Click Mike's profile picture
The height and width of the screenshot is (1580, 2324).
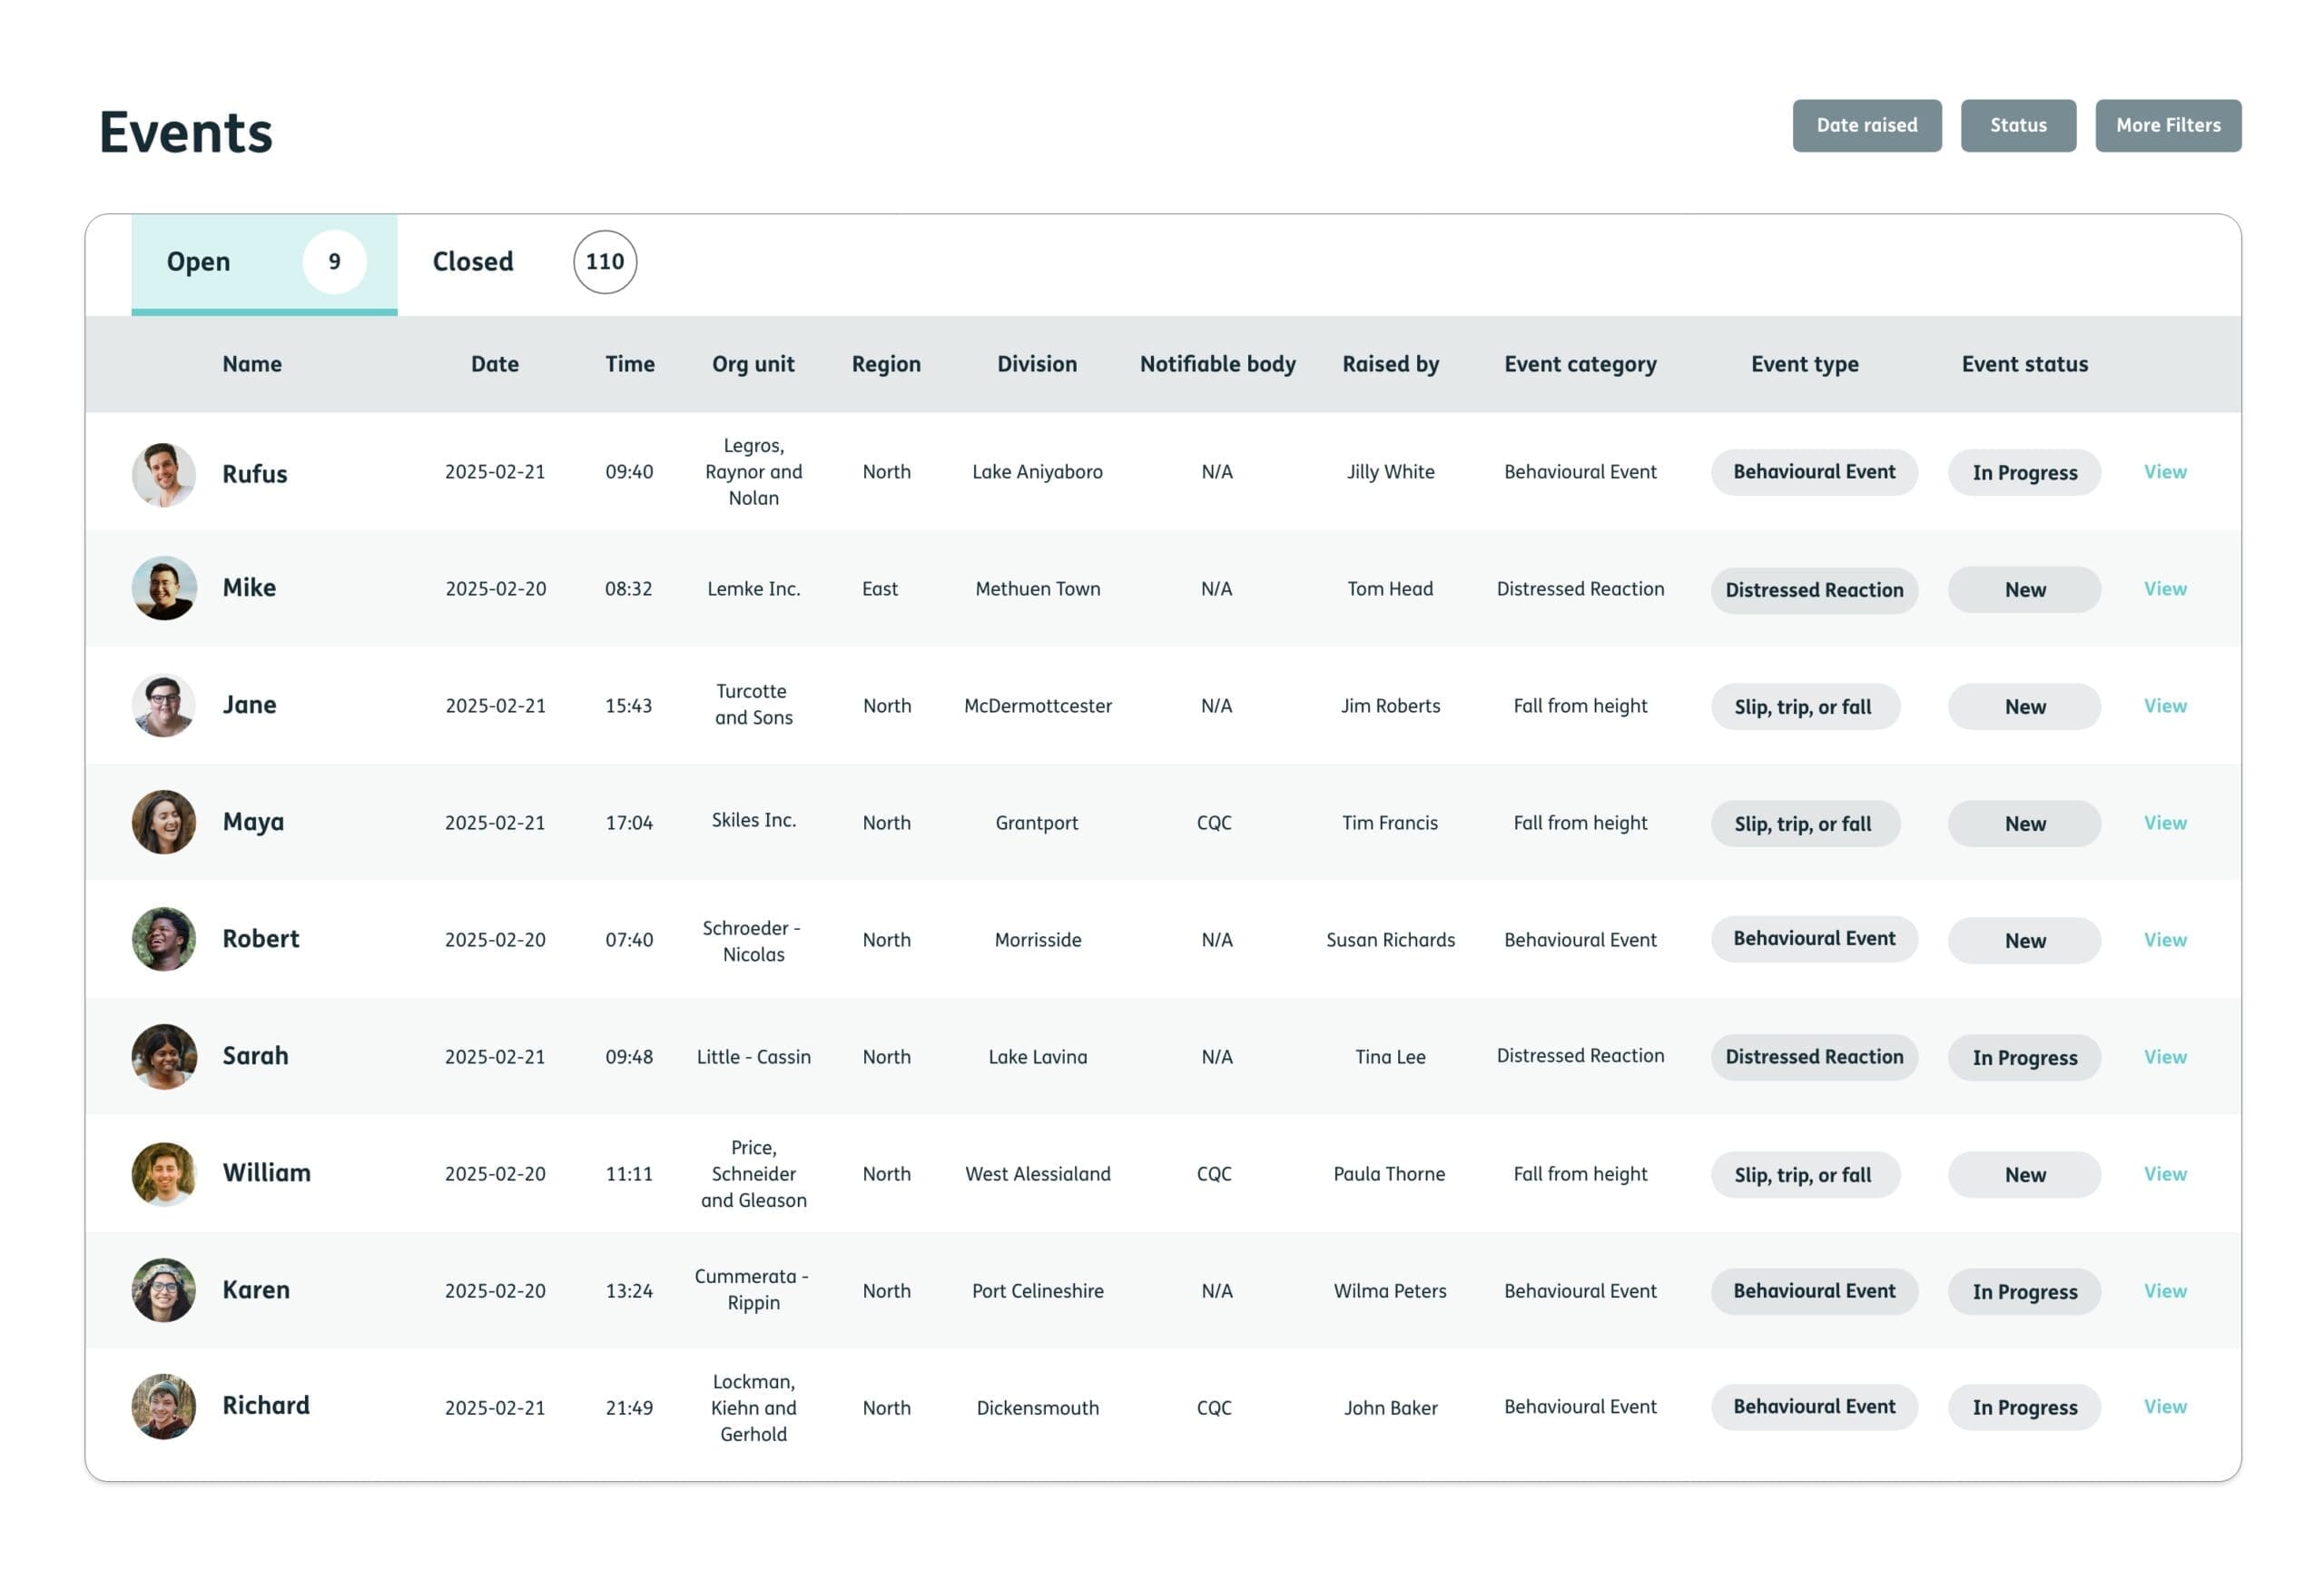[164, 589]
